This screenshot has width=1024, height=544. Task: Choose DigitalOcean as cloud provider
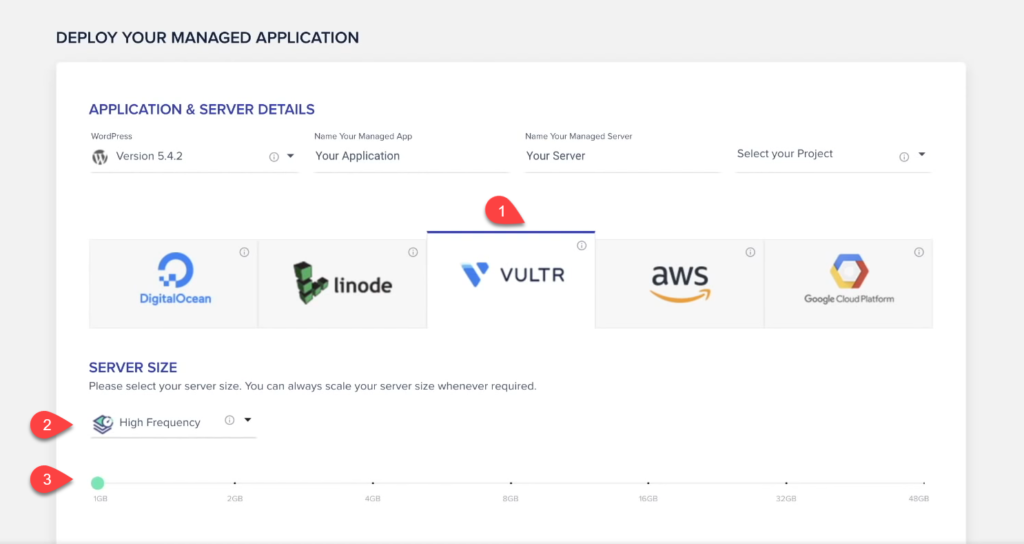click(174, 283)
